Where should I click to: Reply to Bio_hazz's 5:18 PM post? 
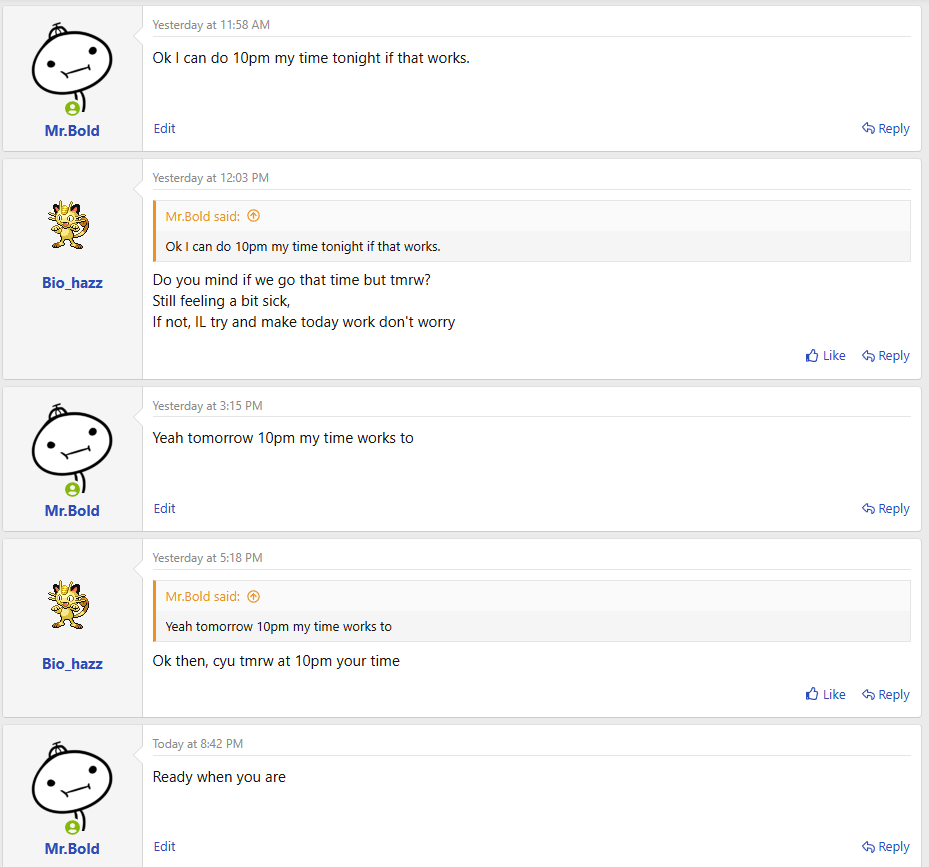[886, 695]
